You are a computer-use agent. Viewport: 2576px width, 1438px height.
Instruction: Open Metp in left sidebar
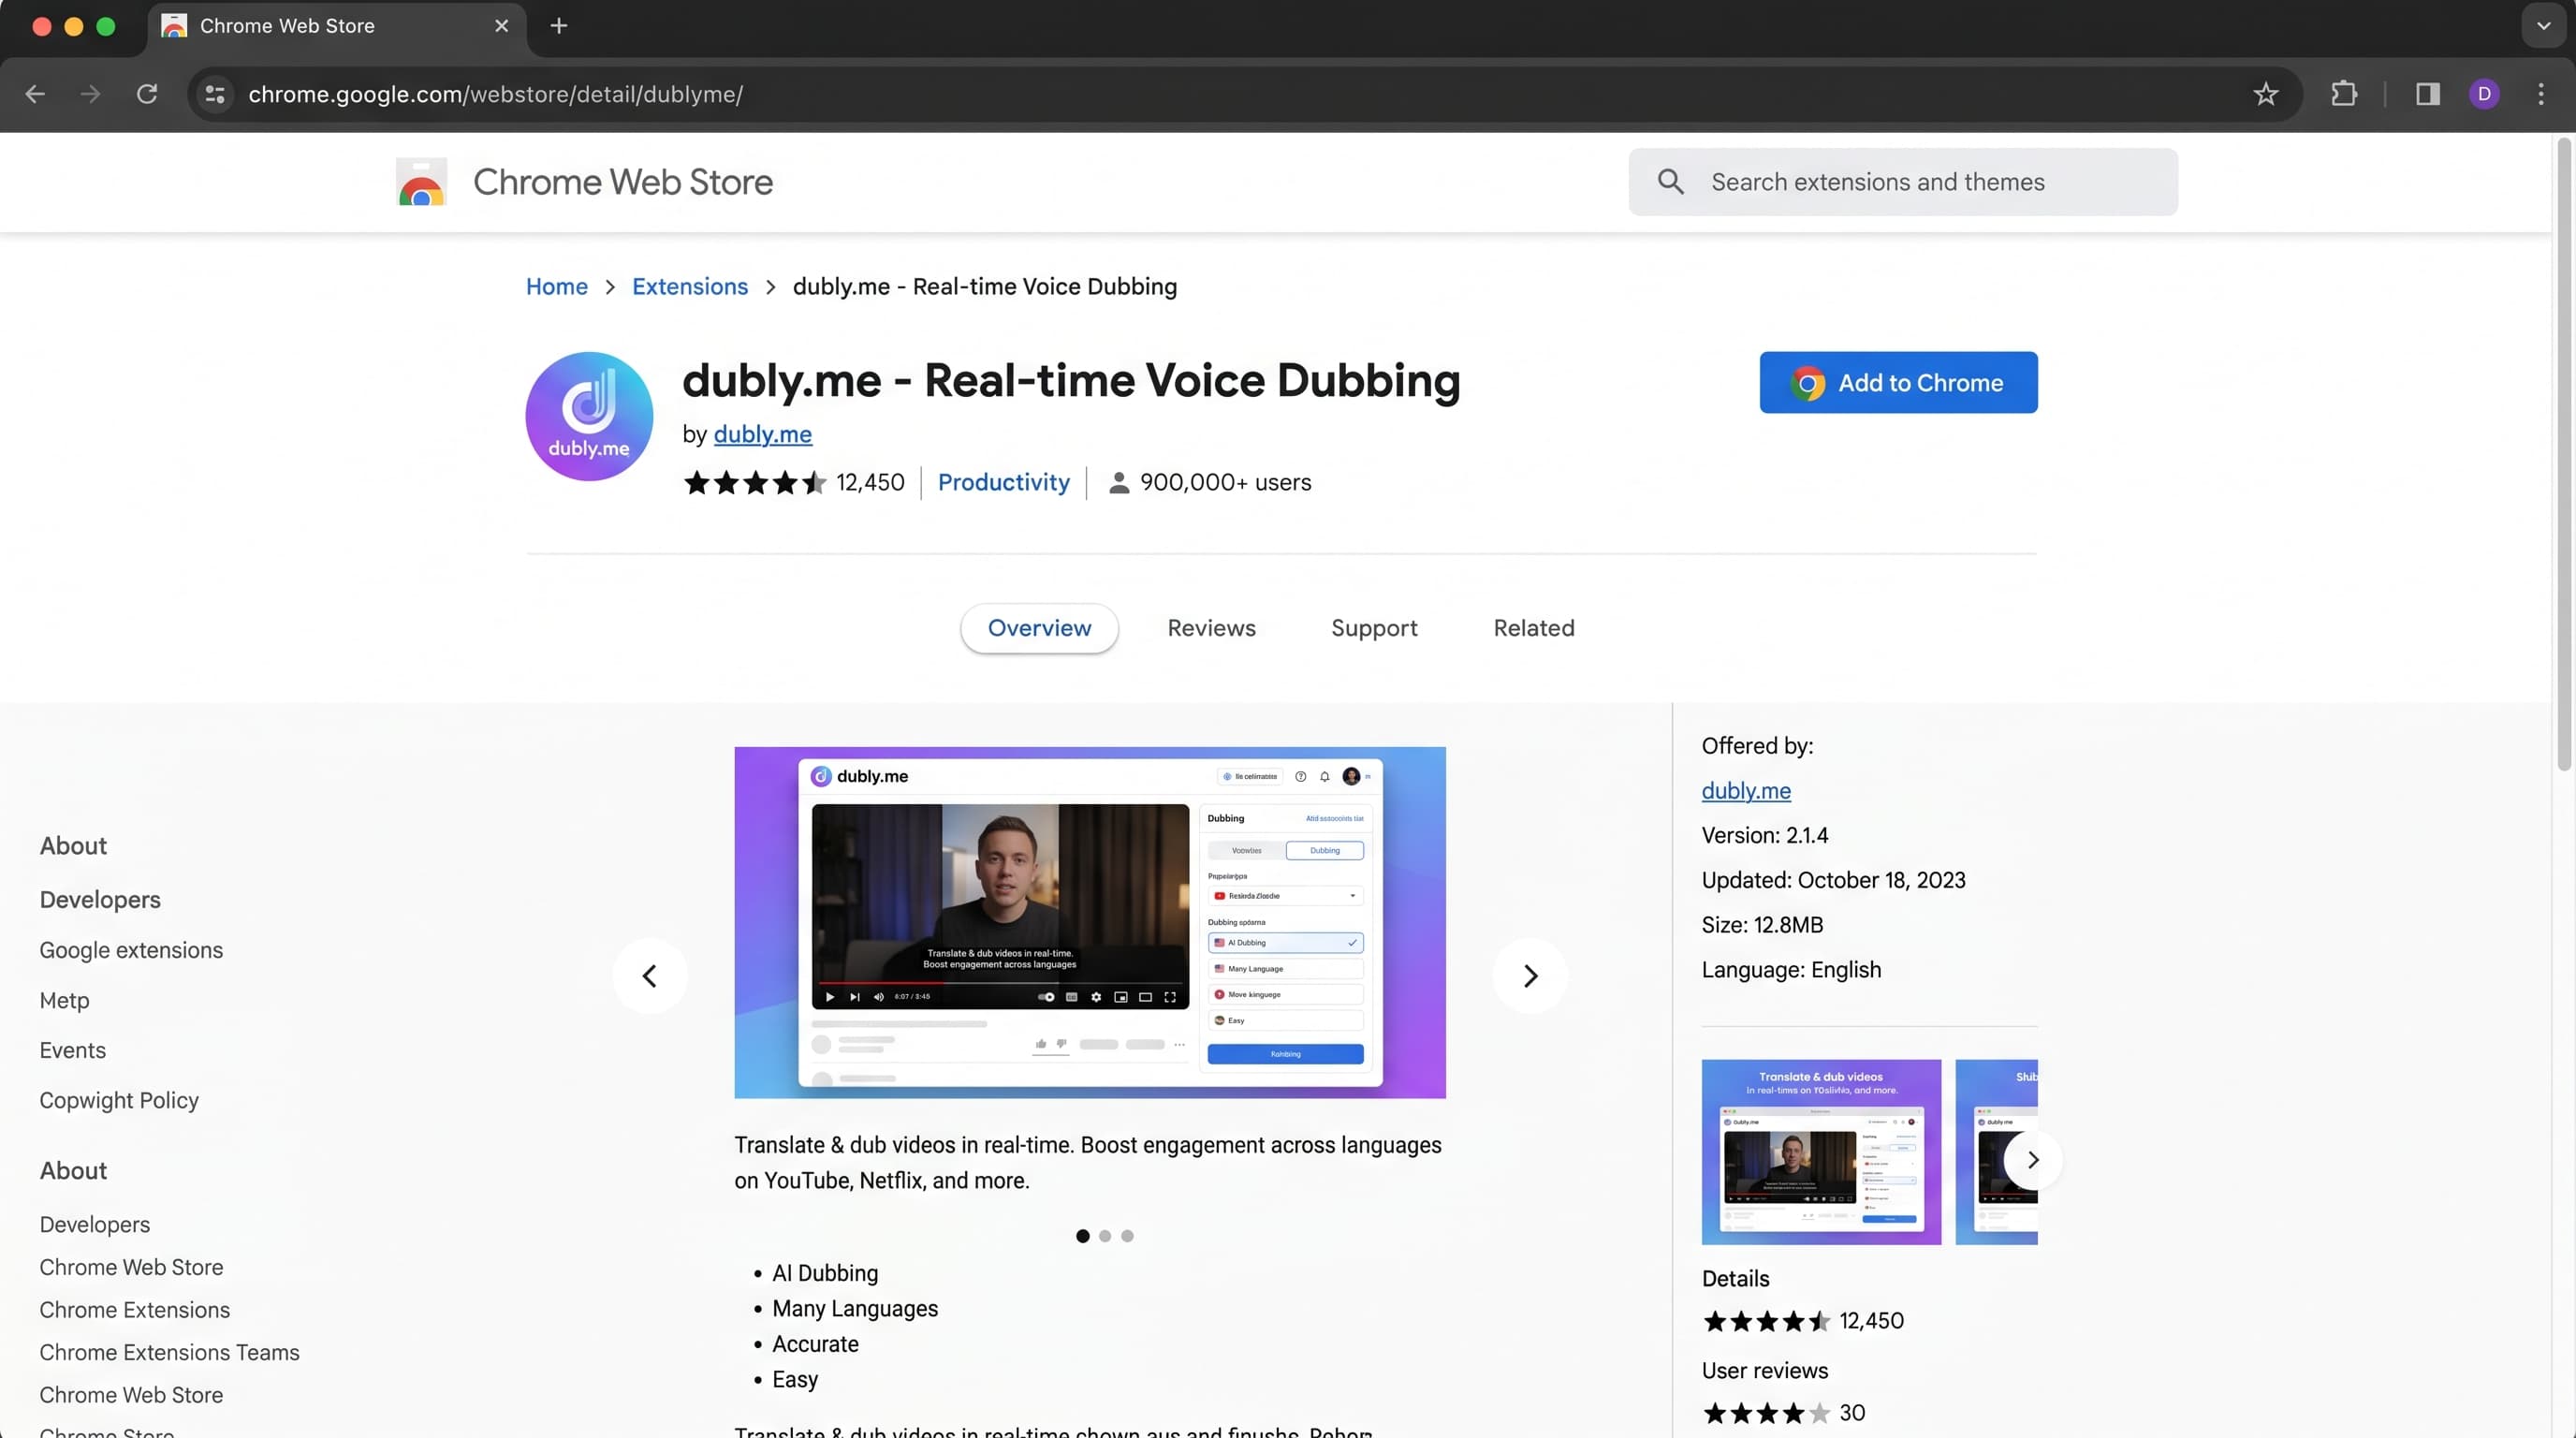(x=64, y=1000)
